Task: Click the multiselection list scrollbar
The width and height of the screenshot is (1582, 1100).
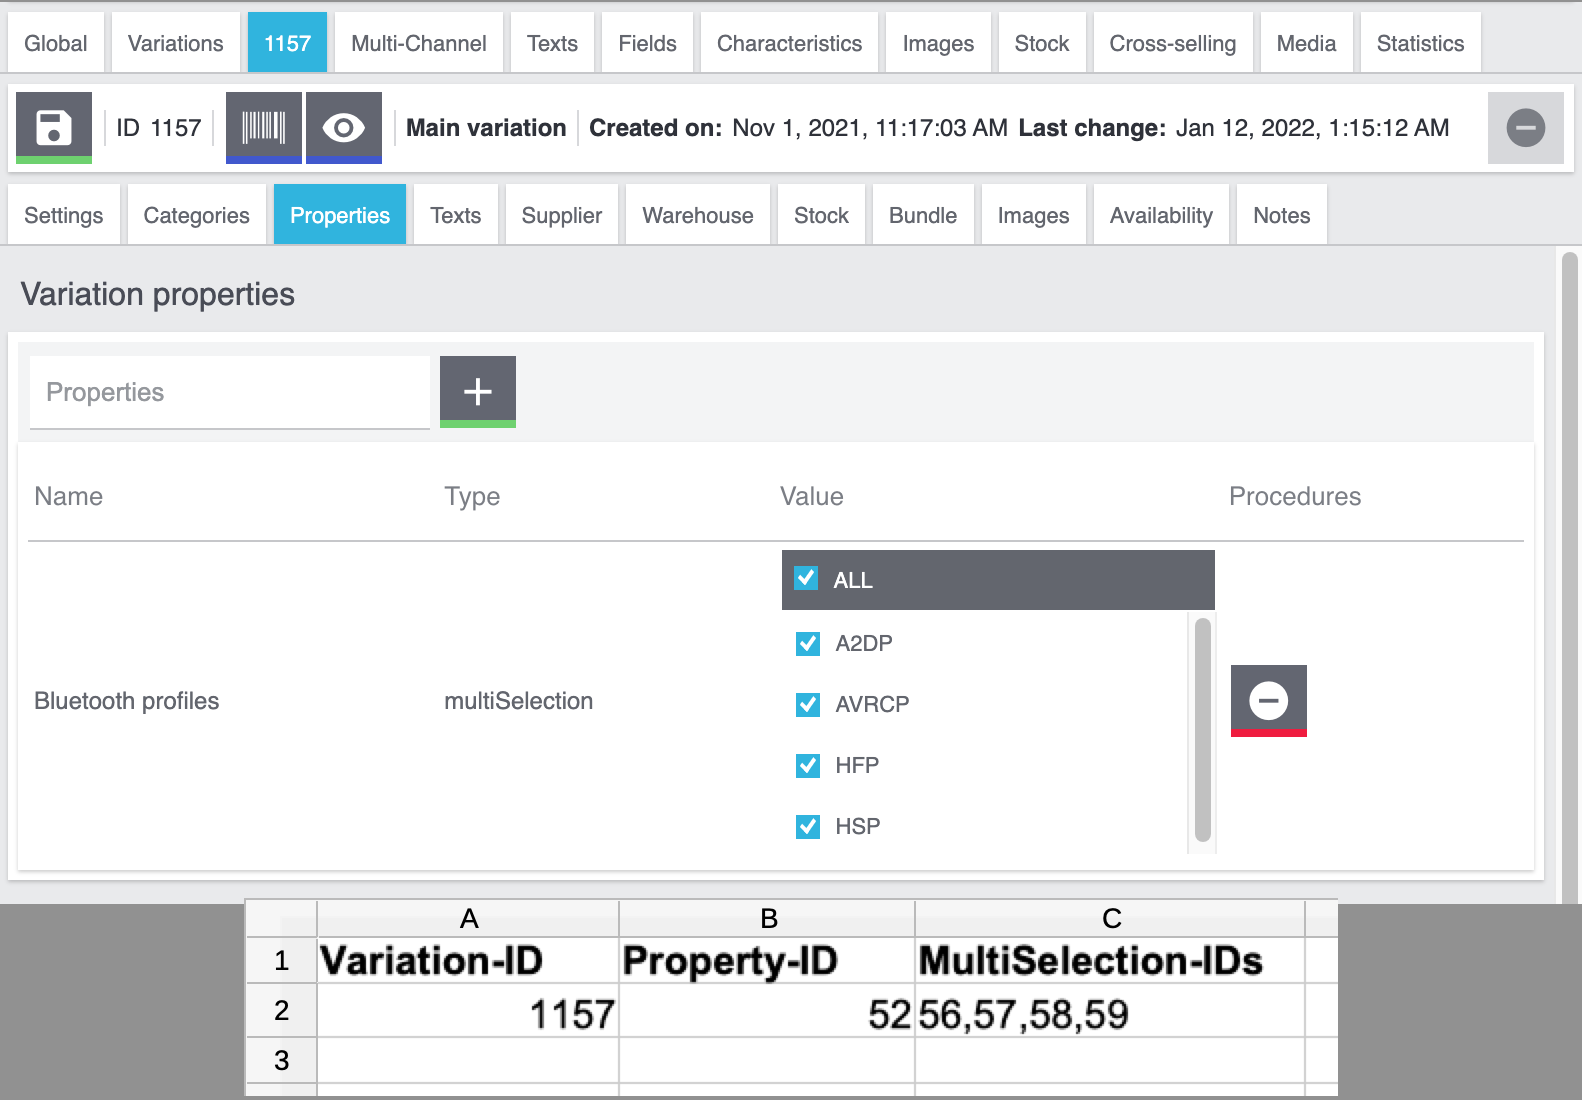Action: [1202, 730]
